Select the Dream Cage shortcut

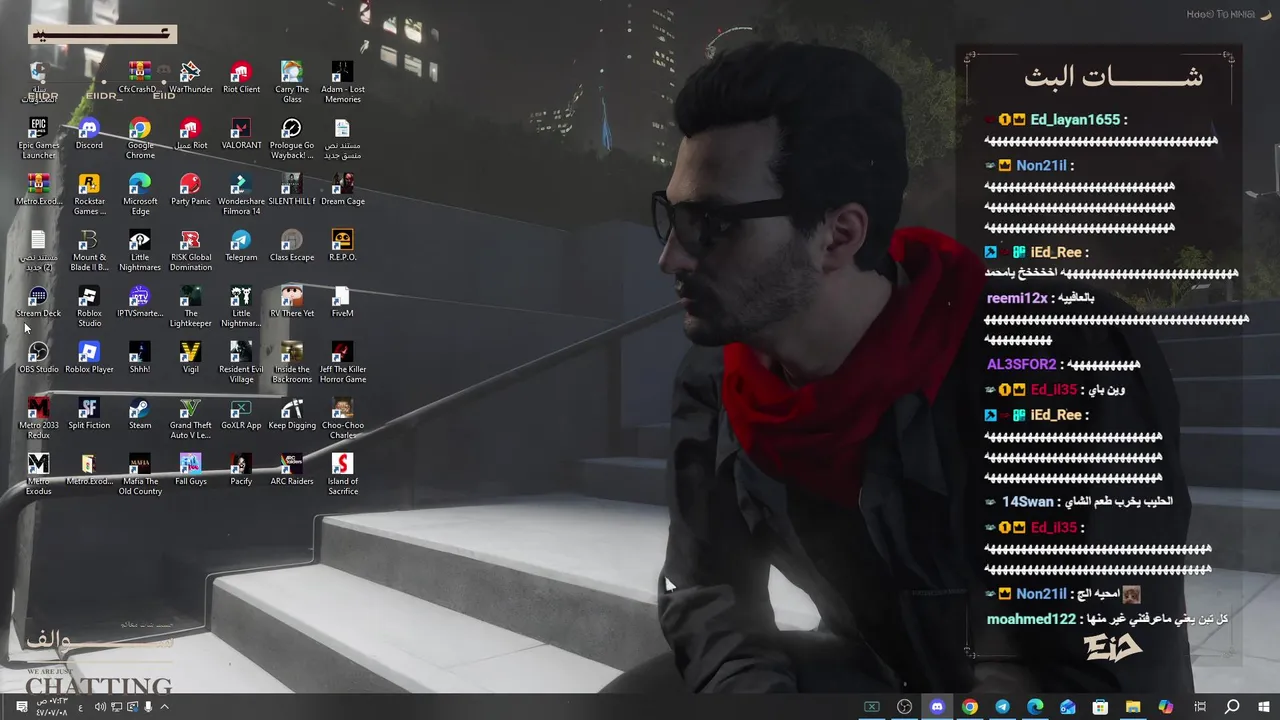point(342,189)
